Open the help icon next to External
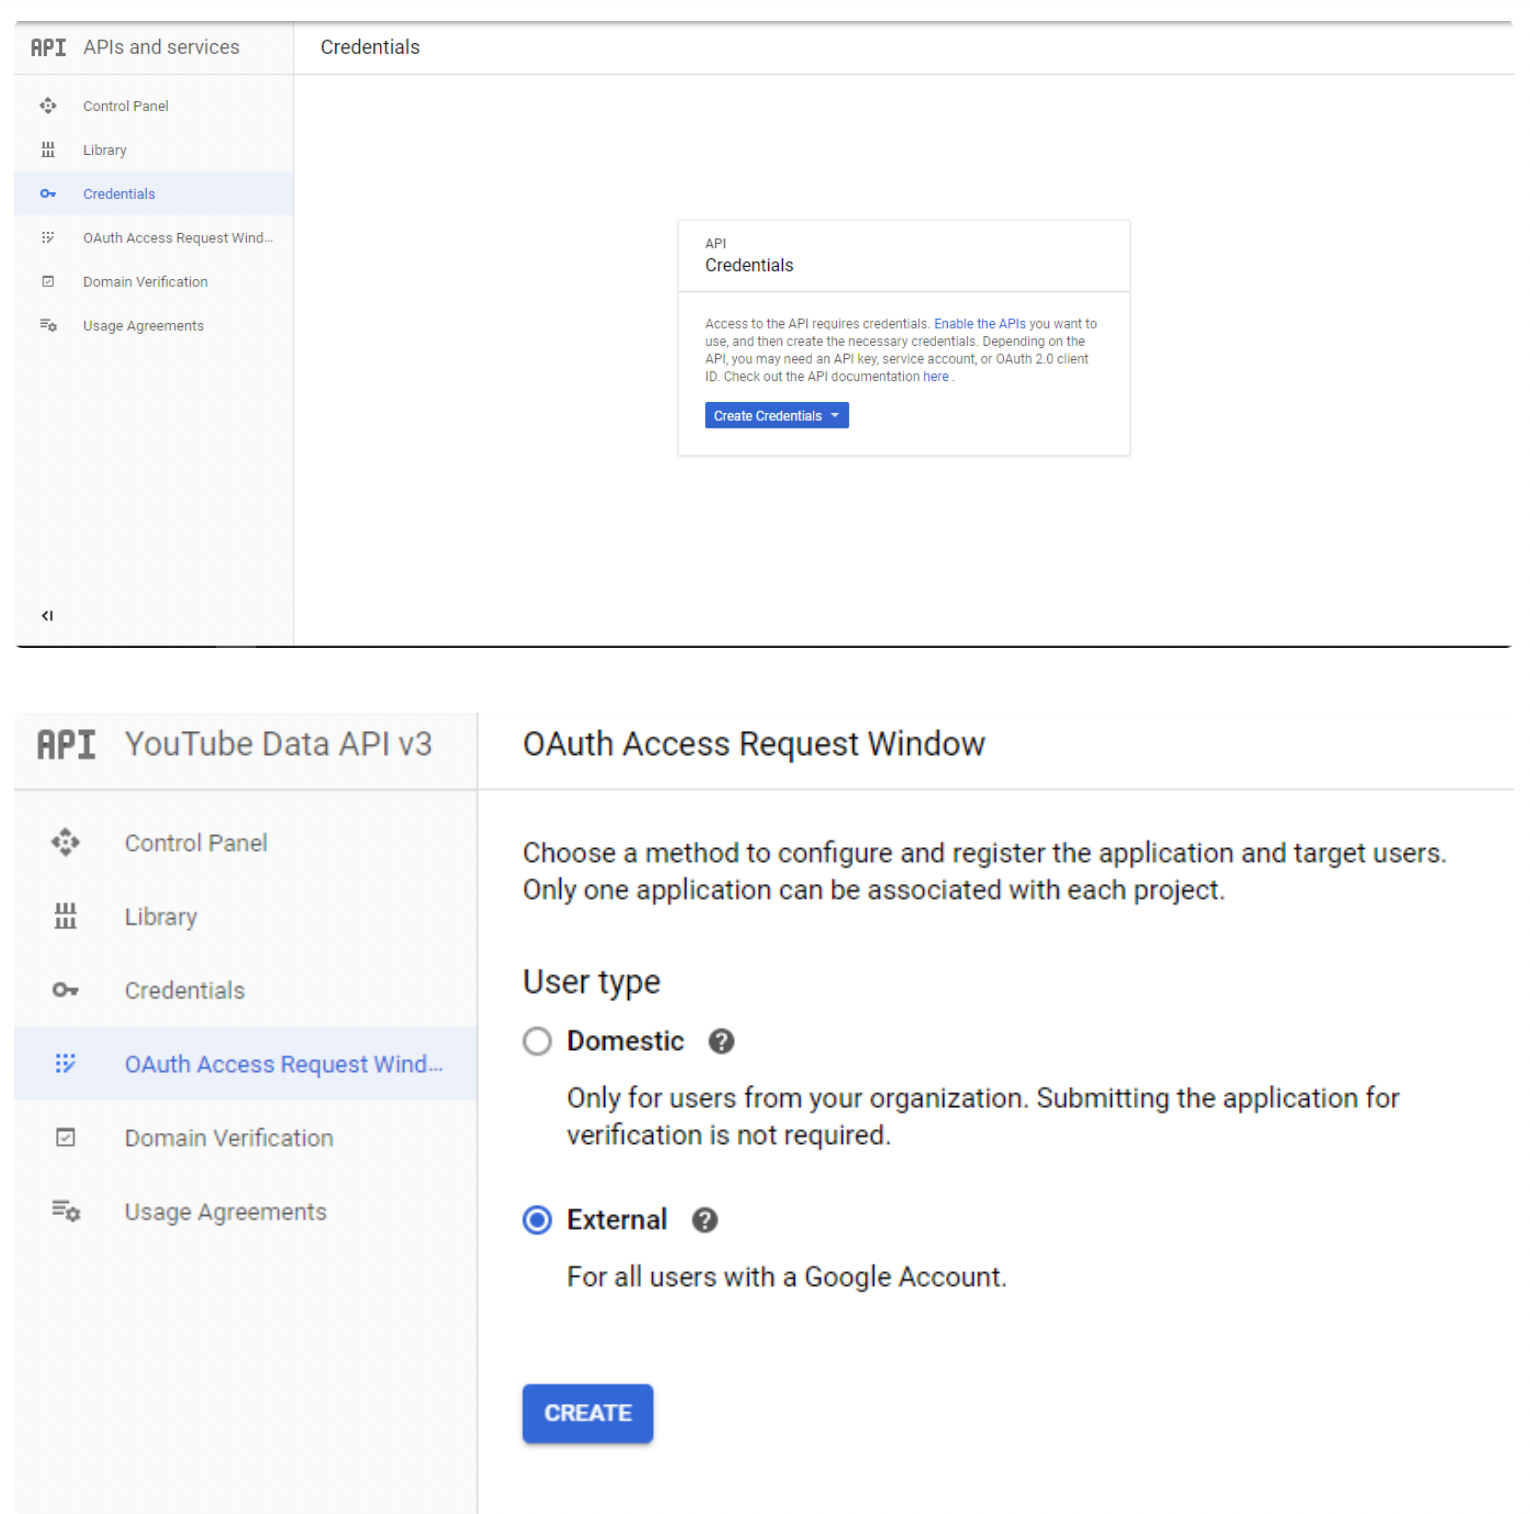1530x1514 pixels. (x=705, y=1220)
